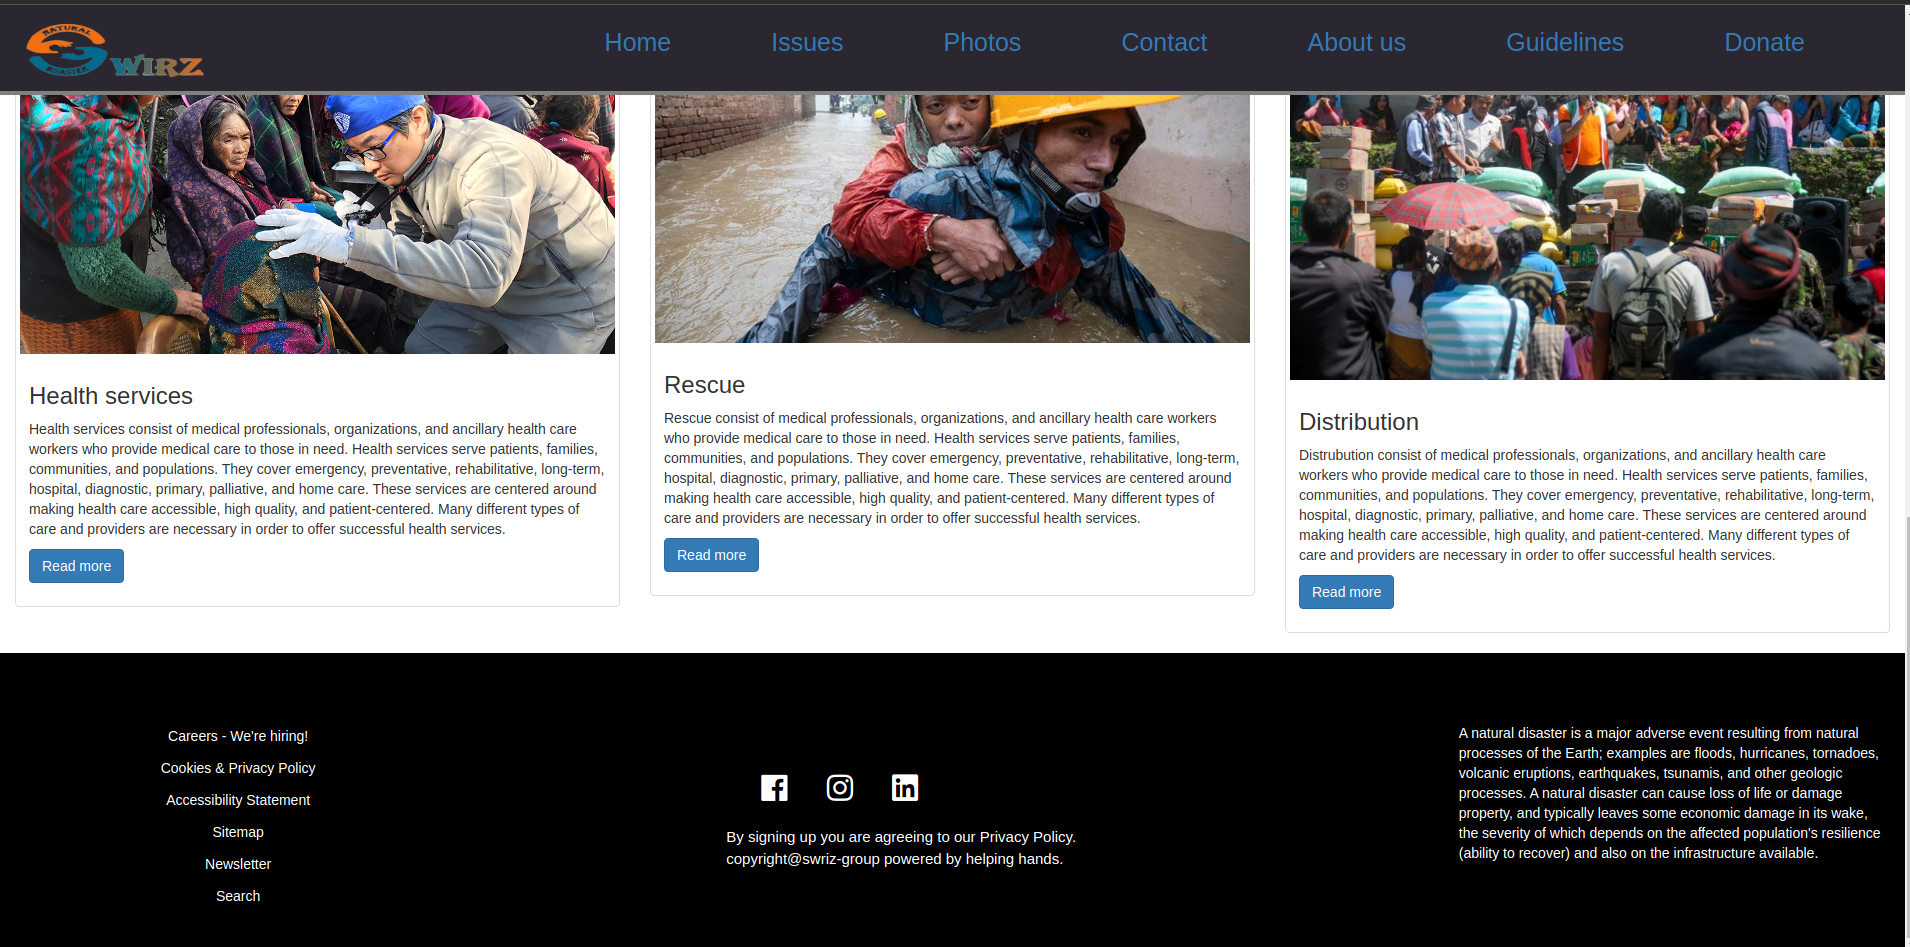
Task: Click the Rescue flood photo
Action: pos(952,219)
